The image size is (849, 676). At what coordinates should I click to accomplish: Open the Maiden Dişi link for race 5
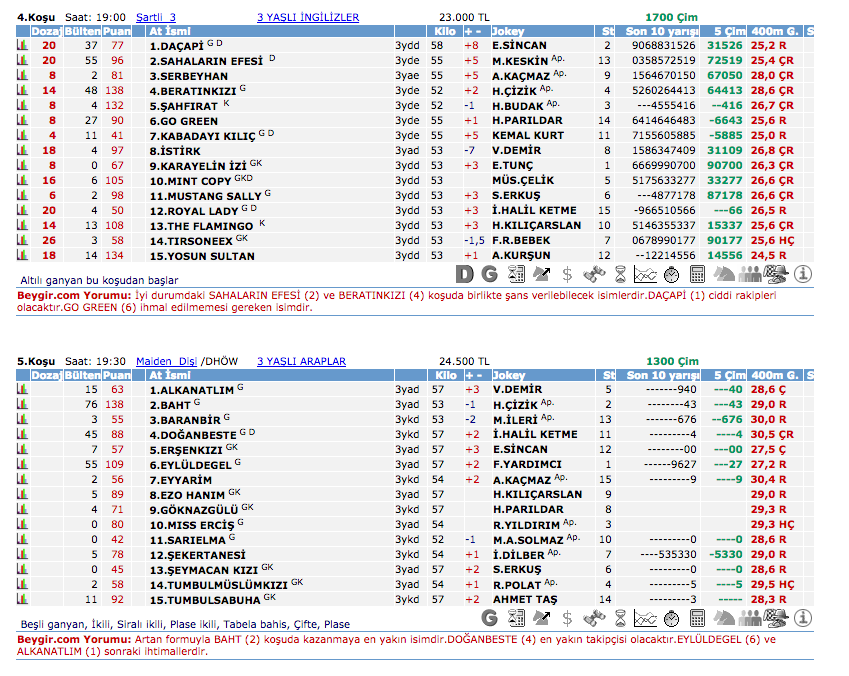pos(167,361)
